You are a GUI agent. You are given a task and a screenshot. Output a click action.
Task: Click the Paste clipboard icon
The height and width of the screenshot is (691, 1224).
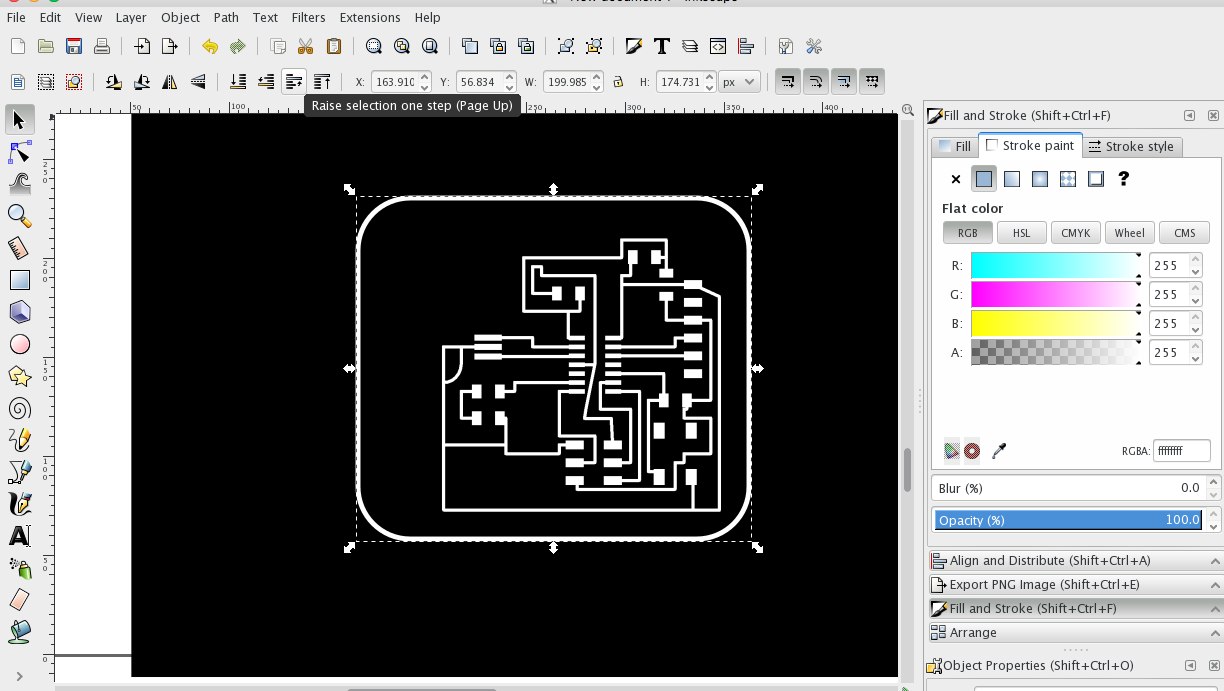pyautogui.click(x=334, y=46)
